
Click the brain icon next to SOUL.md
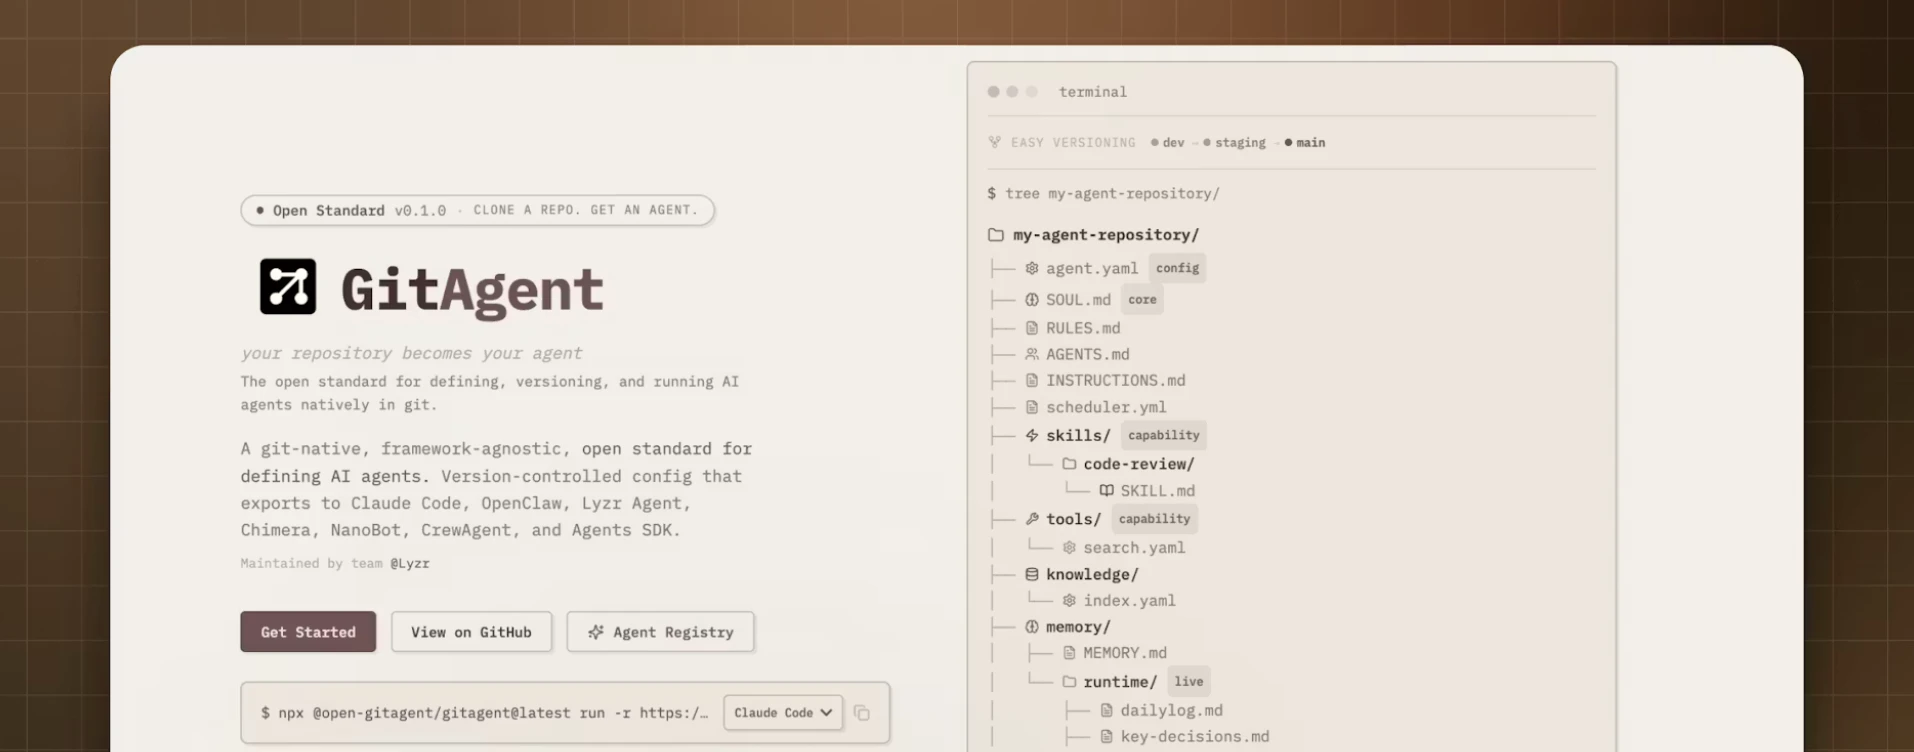1032,300
